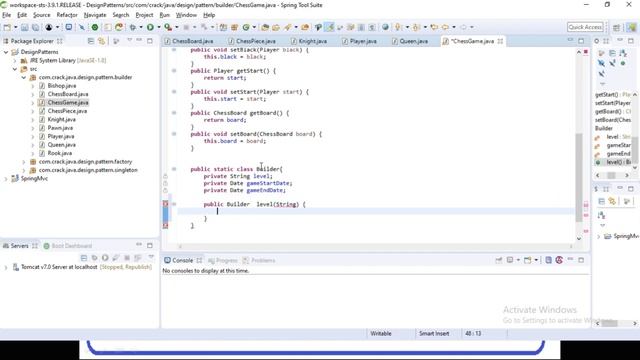
Task: Open the Refactor menu
Action: coord(67,15)
